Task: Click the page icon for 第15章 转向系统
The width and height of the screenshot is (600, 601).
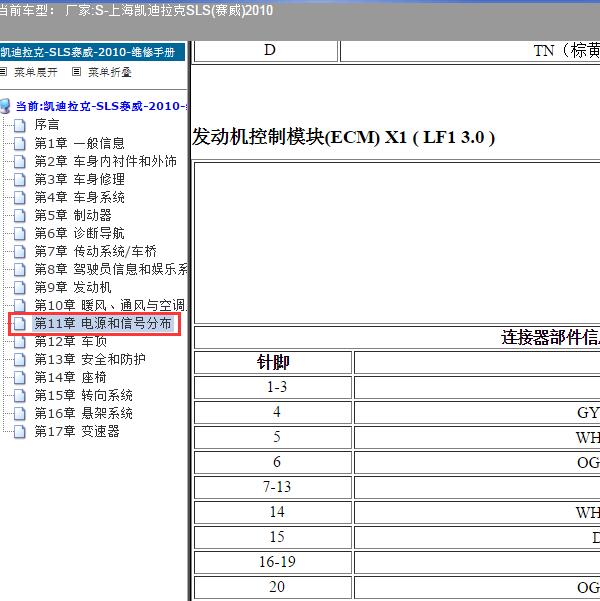Action: coord(20,395)
